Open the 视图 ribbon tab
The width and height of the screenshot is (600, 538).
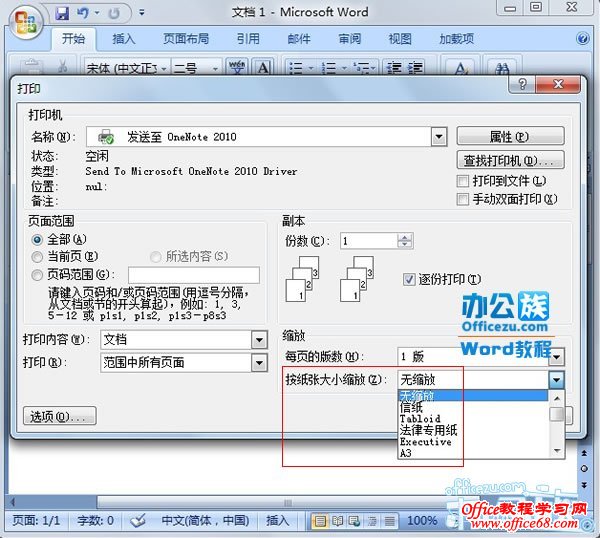pyautogui.click(x=400, y=39)
